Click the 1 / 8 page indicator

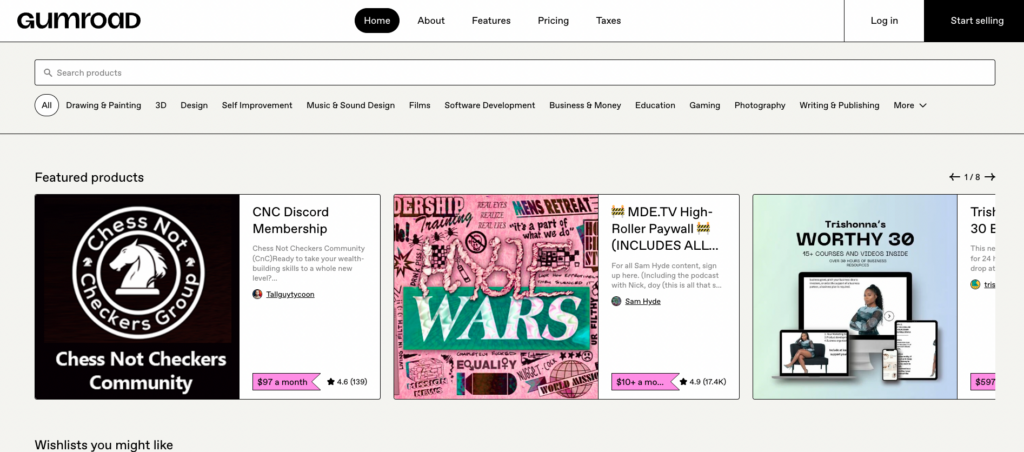972,177
